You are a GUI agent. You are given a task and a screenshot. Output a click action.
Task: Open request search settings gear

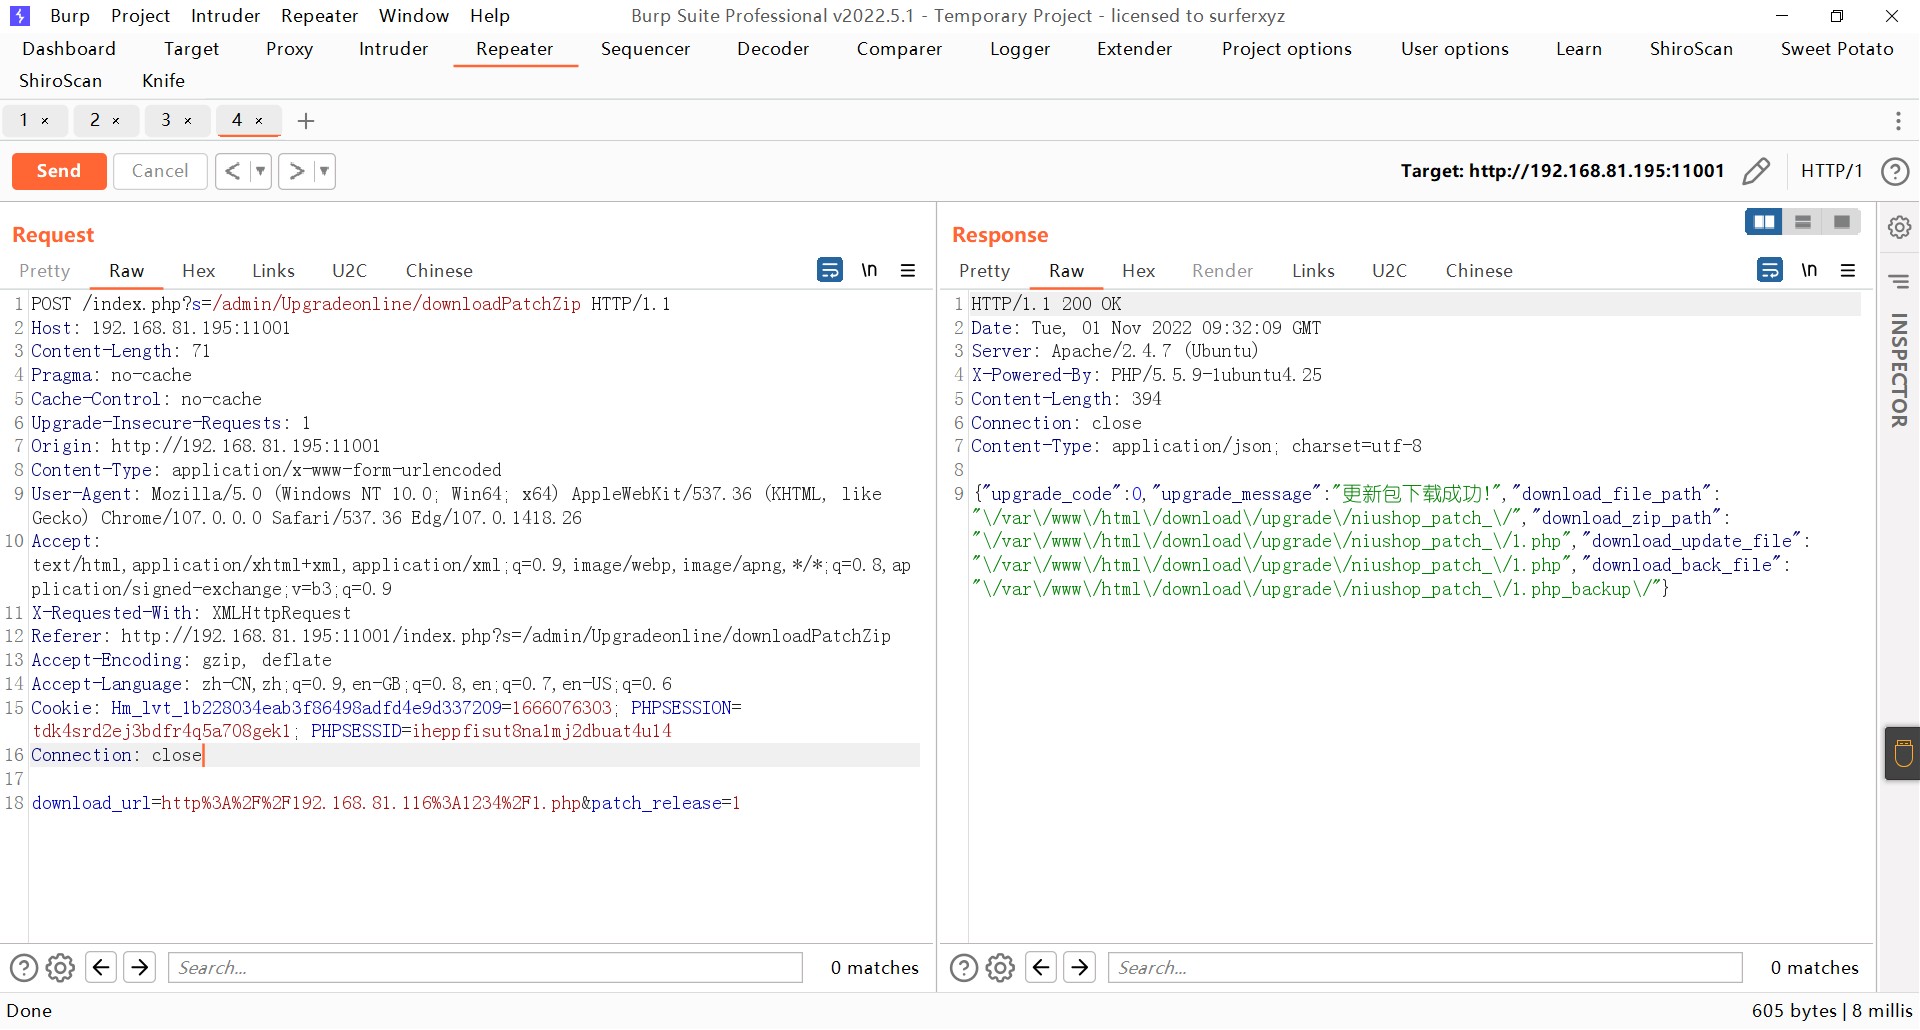(61, 968)
